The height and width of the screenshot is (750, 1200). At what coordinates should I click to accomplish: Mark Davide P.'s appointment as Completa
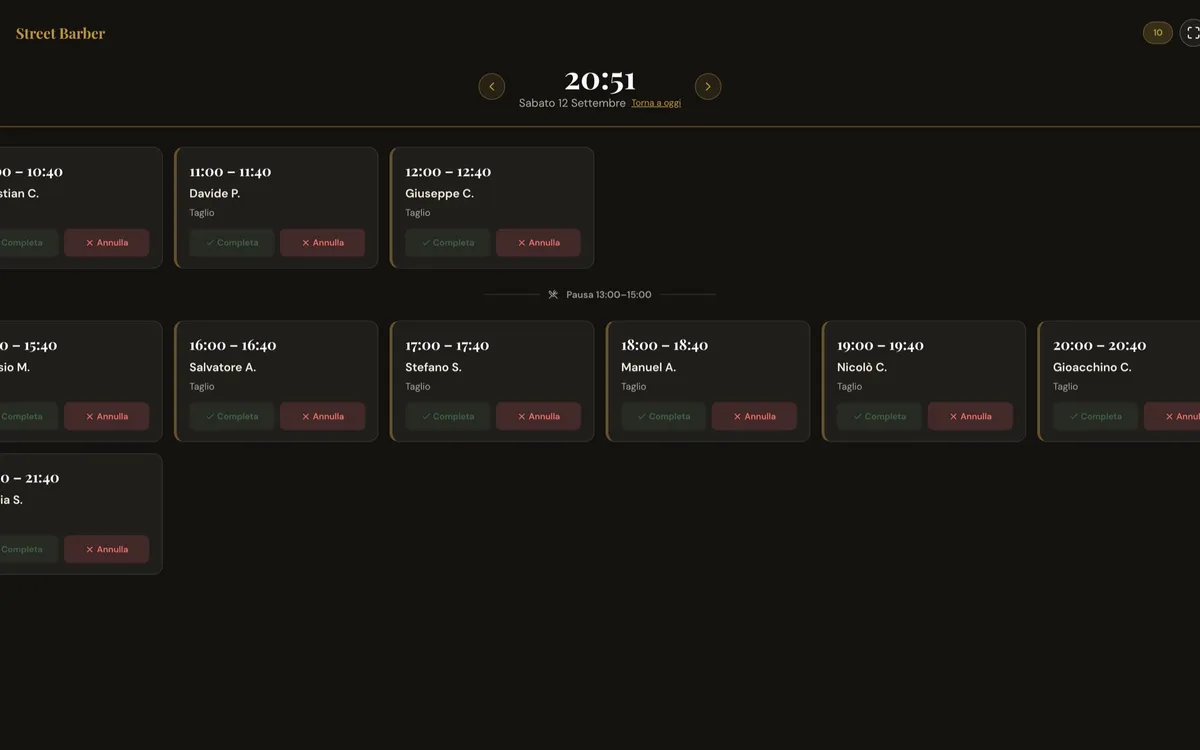point(232,243)
